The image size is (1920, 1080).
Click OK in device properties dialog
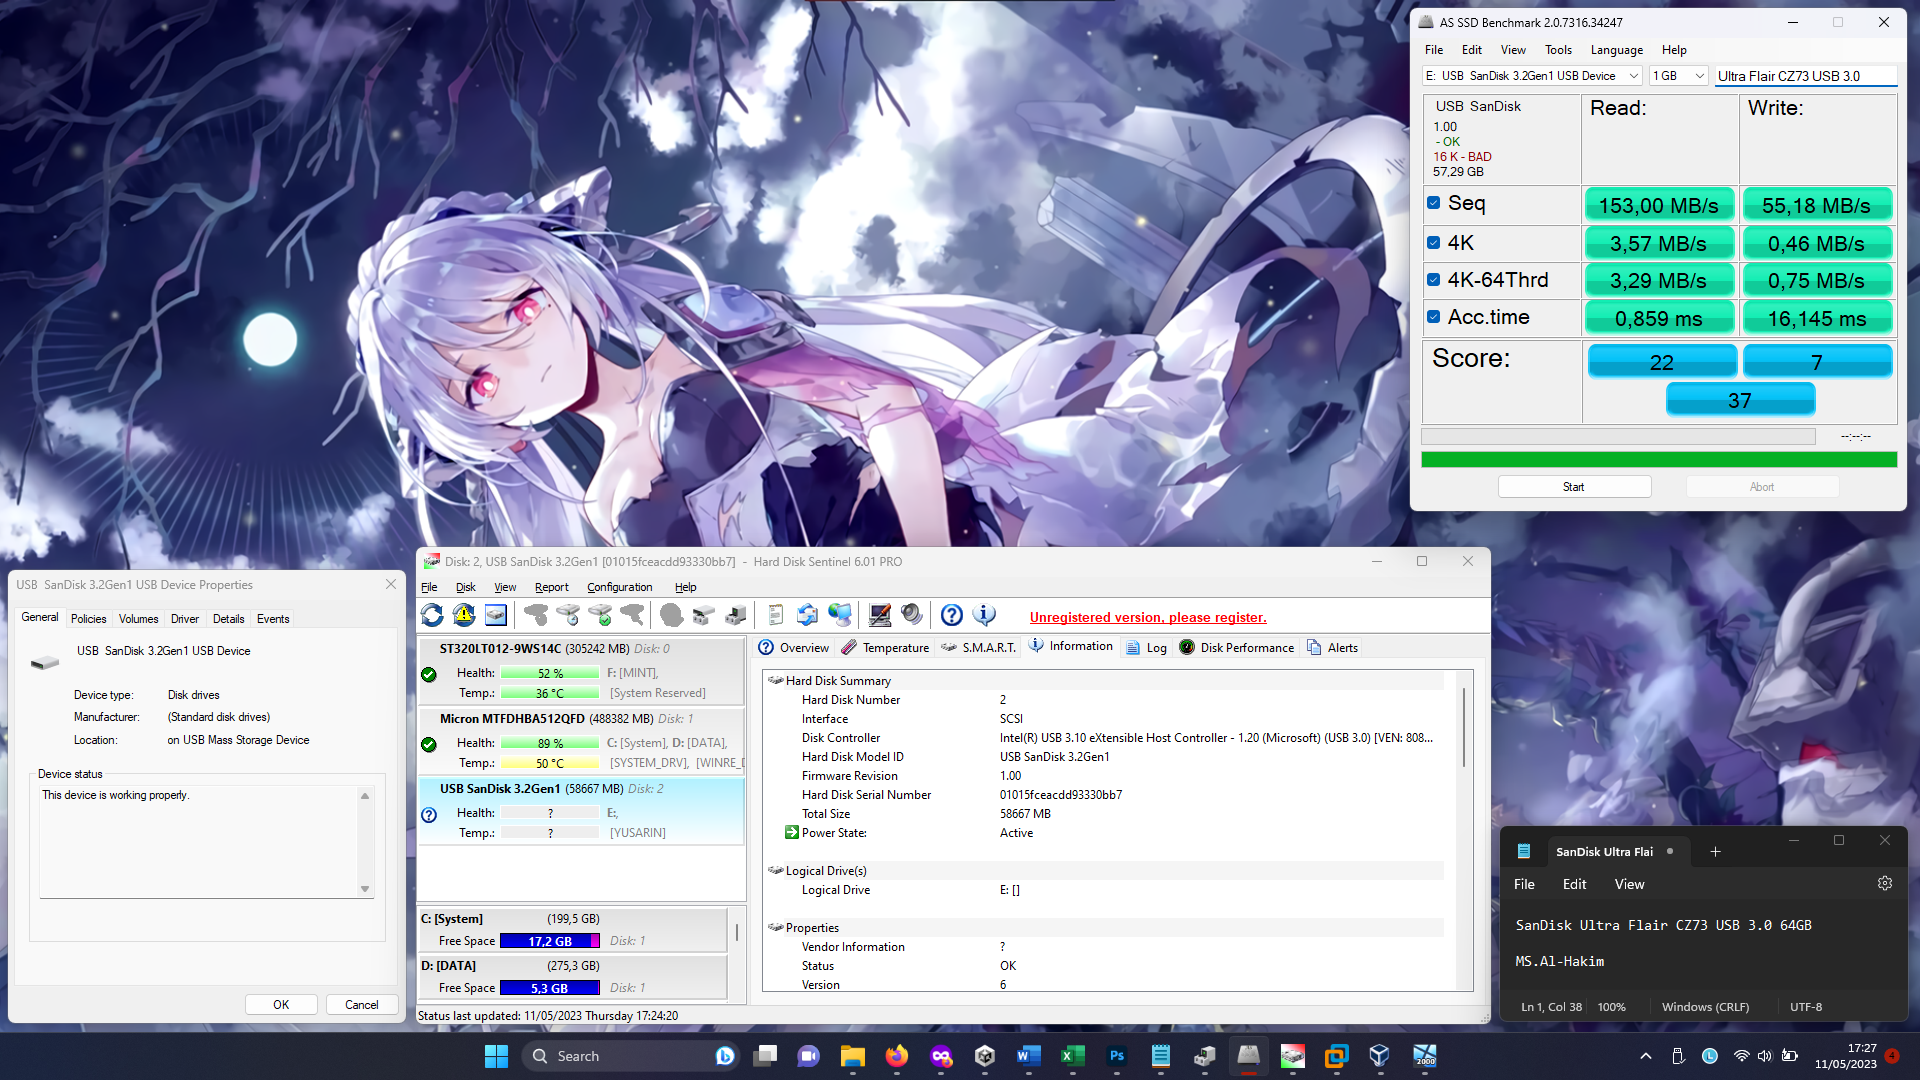tap(281, 1005)
